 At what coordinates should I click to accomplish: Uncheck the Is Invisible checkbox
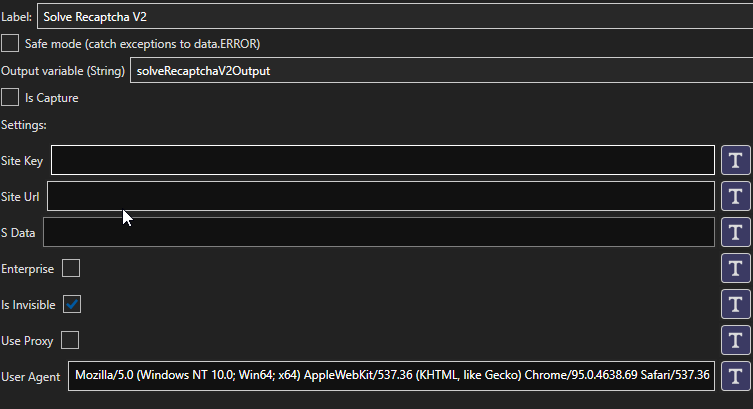(x=72, y=304)
